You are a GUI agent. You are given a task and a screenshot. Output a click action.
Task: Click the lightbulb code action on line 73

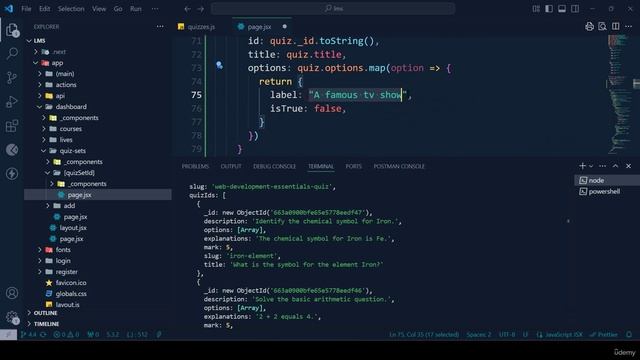219,65
